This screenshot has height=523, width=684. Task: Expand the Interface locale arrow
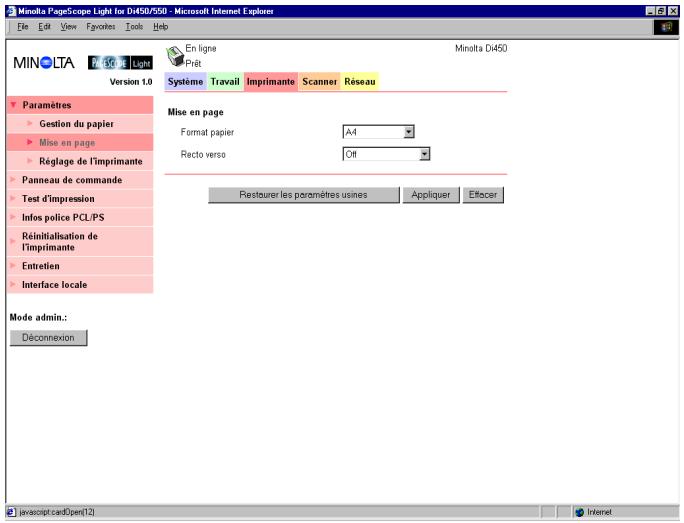pyautogui.click(x=13, y=284)
